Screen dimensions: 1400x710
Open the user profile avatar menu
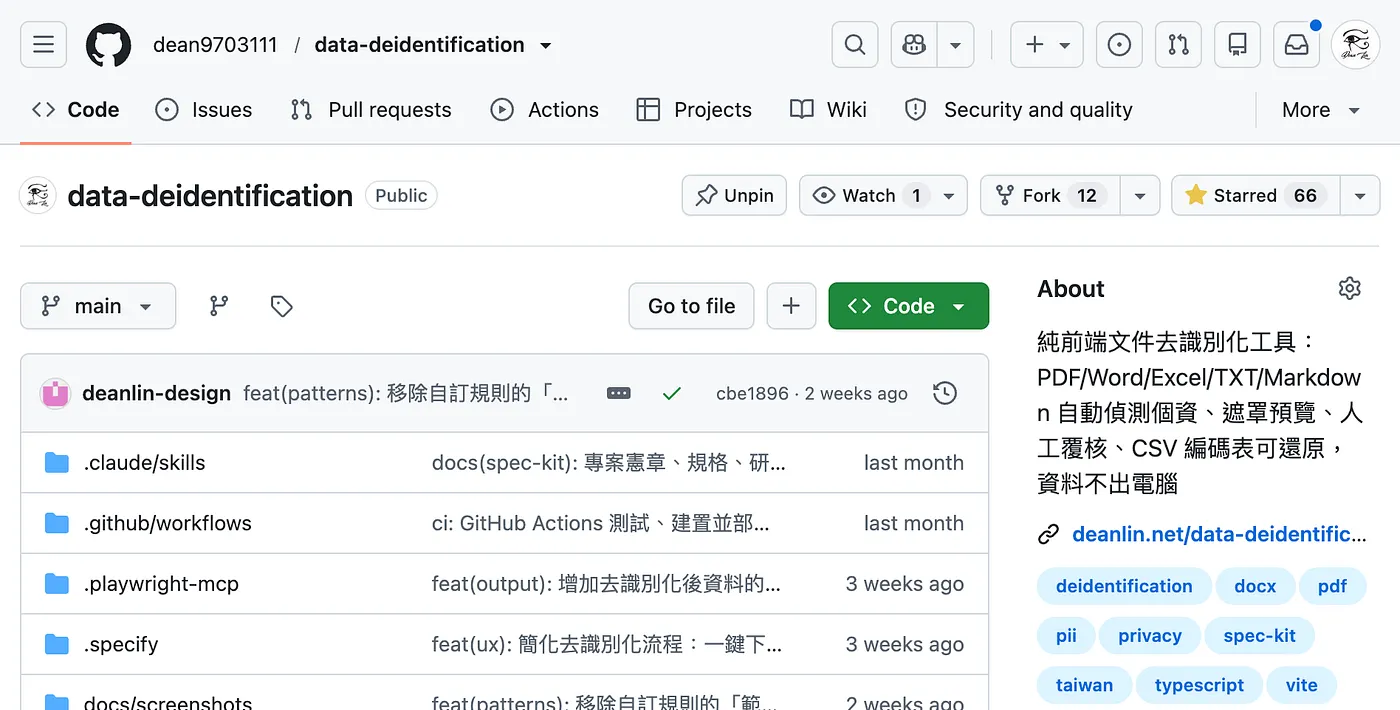pyautogui.click(x=1355, y=45)
